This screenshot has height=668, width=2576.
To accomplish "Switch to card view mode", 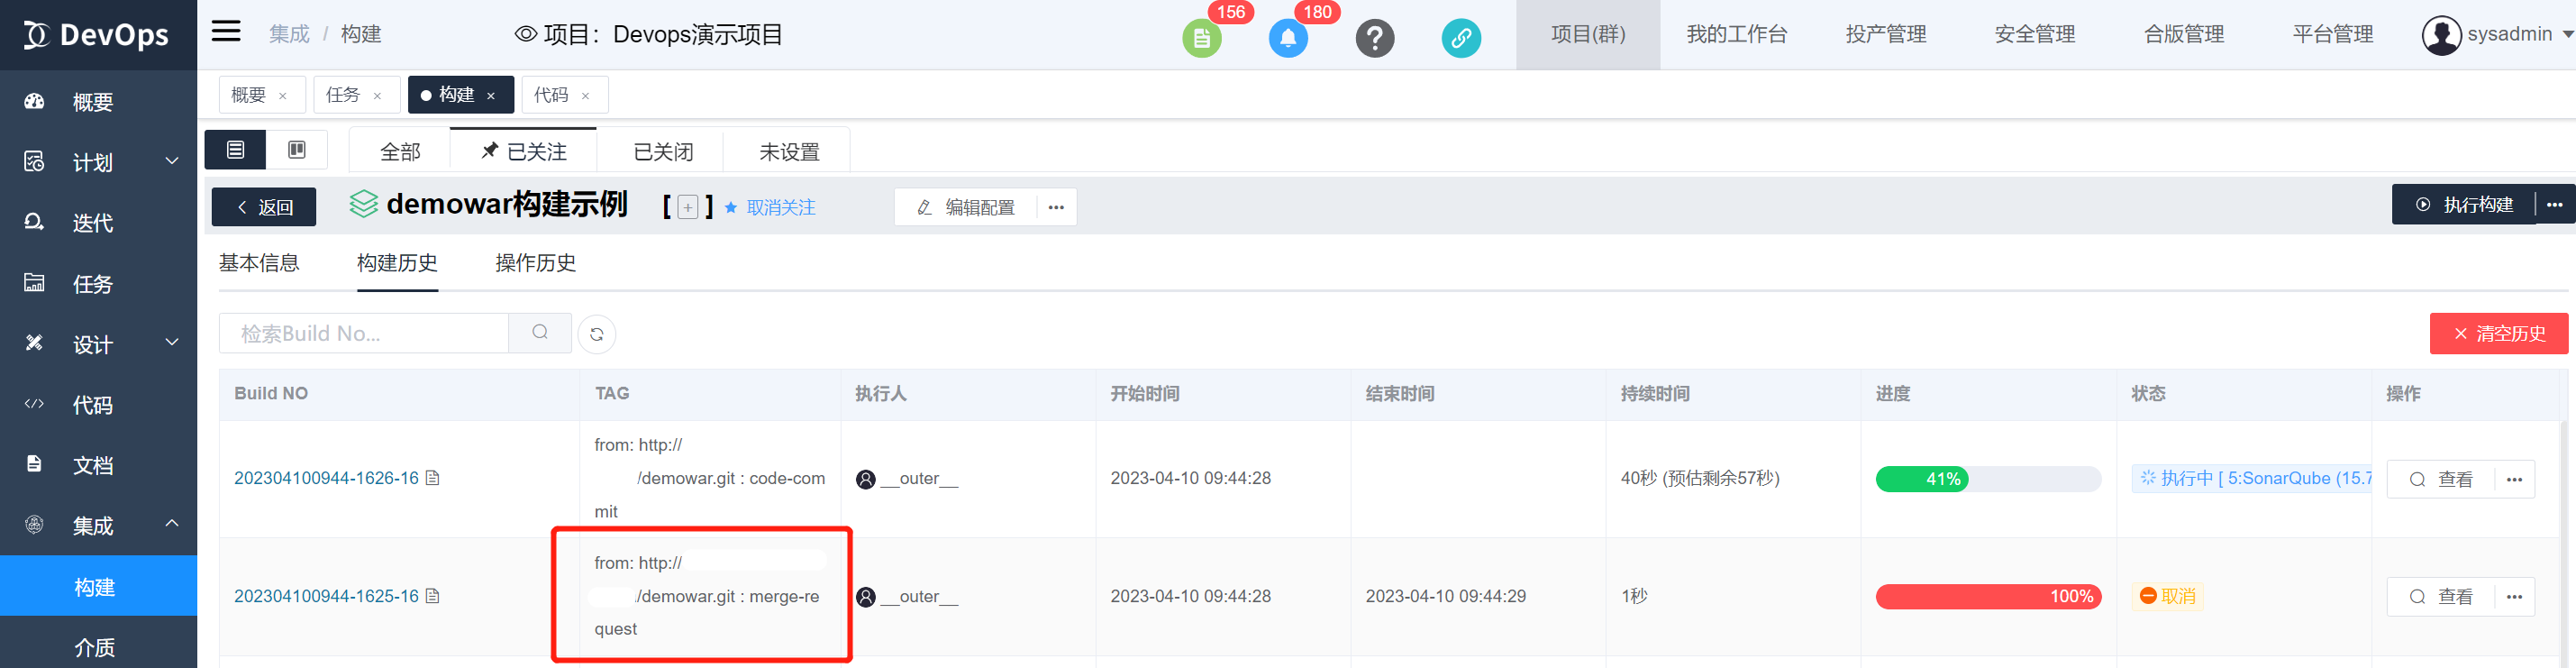I will (297, 150).
